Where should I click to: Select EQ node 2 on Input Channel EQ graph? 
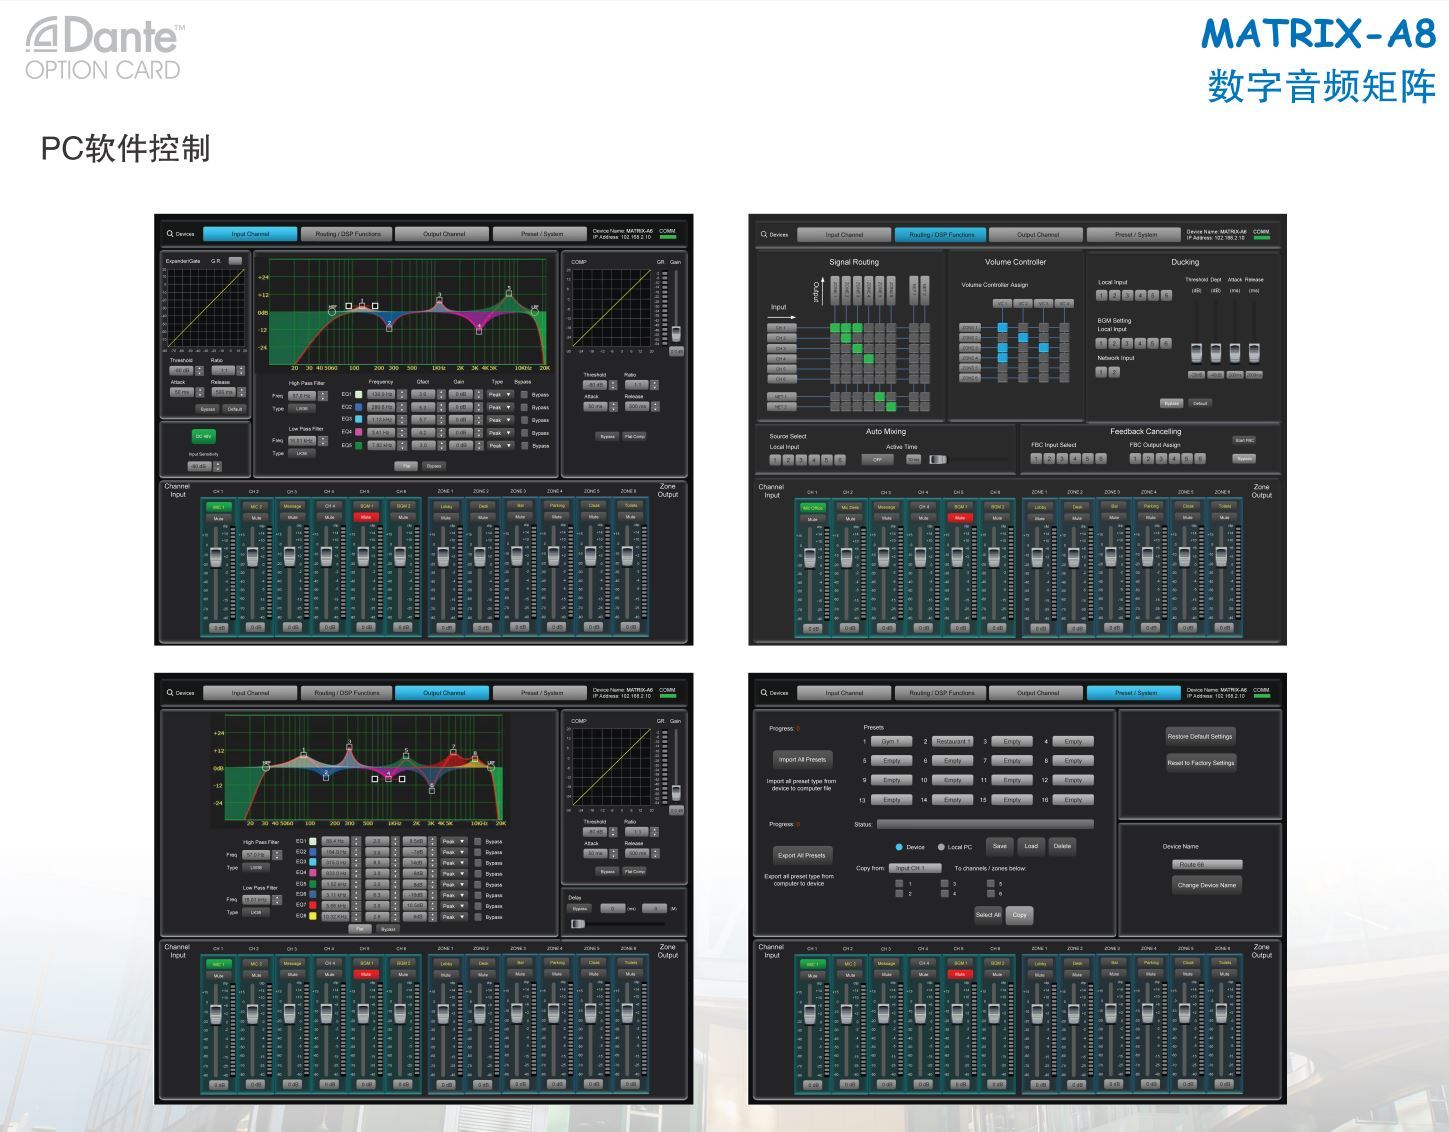[x=389, y=328]
